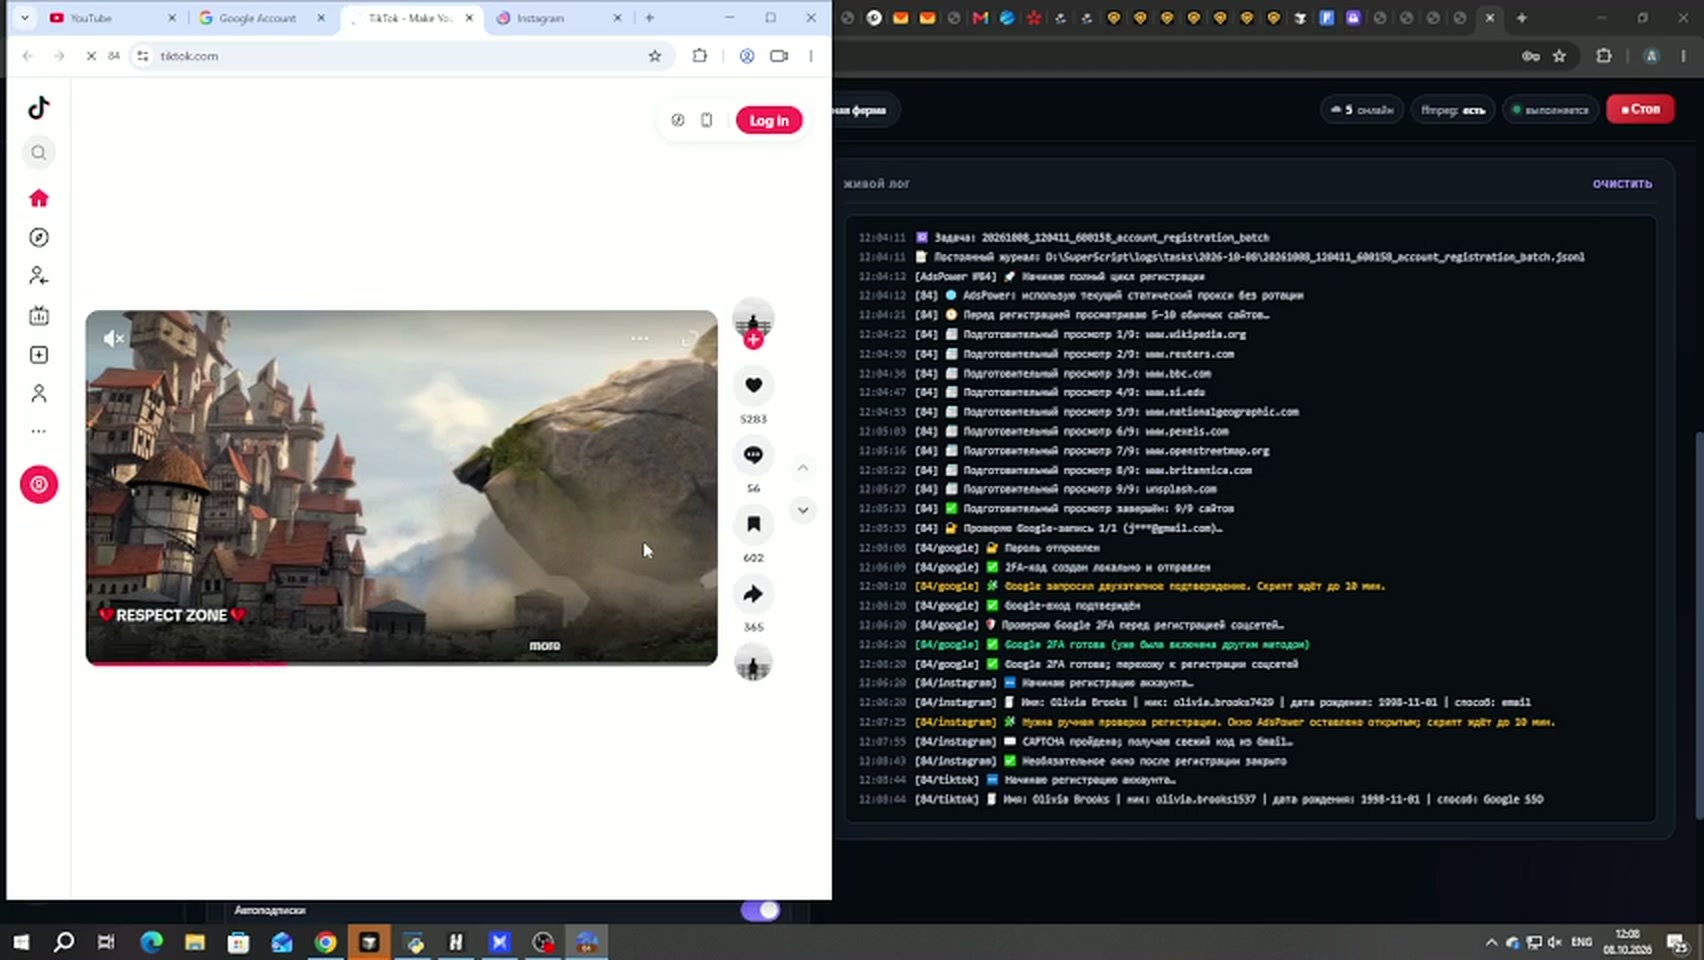Open the comments bubble icon
1704x960 pixels.
(x=753, y=455)
